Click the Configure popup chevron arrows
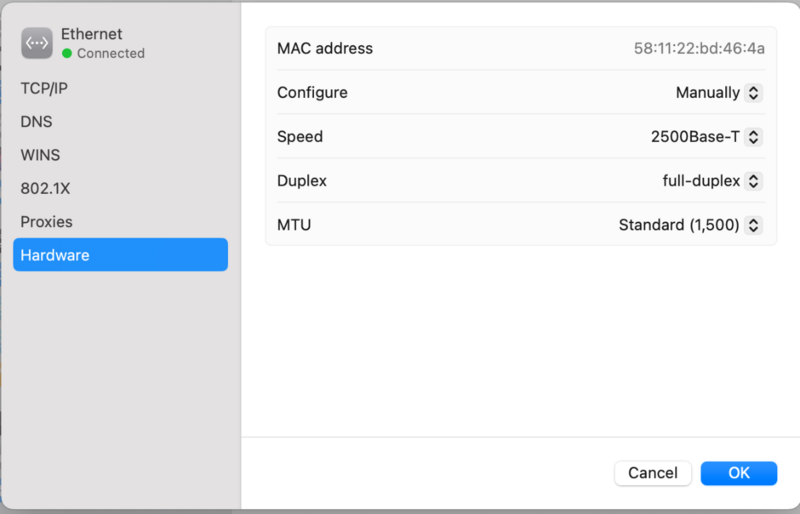 click(x=754, y=93)
